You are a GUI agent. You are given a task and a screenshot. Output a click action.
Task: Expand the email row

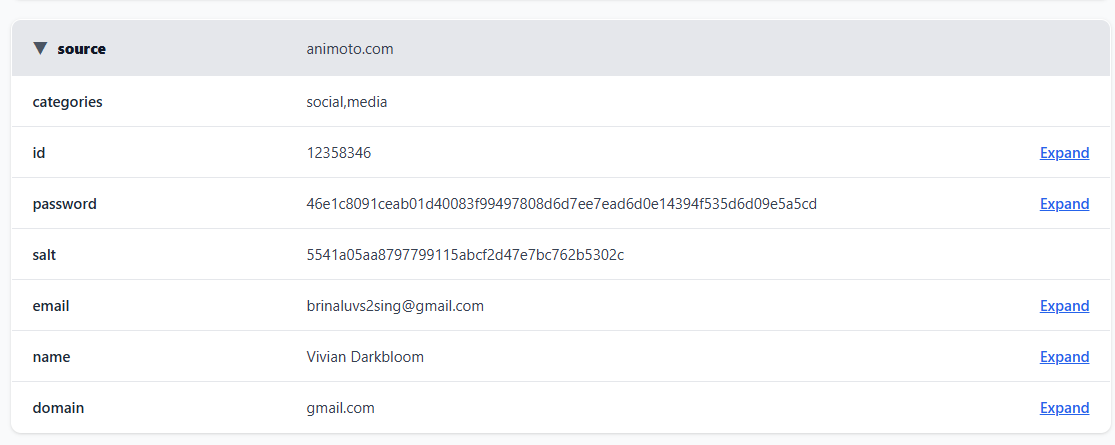[x=1064, y=306]
